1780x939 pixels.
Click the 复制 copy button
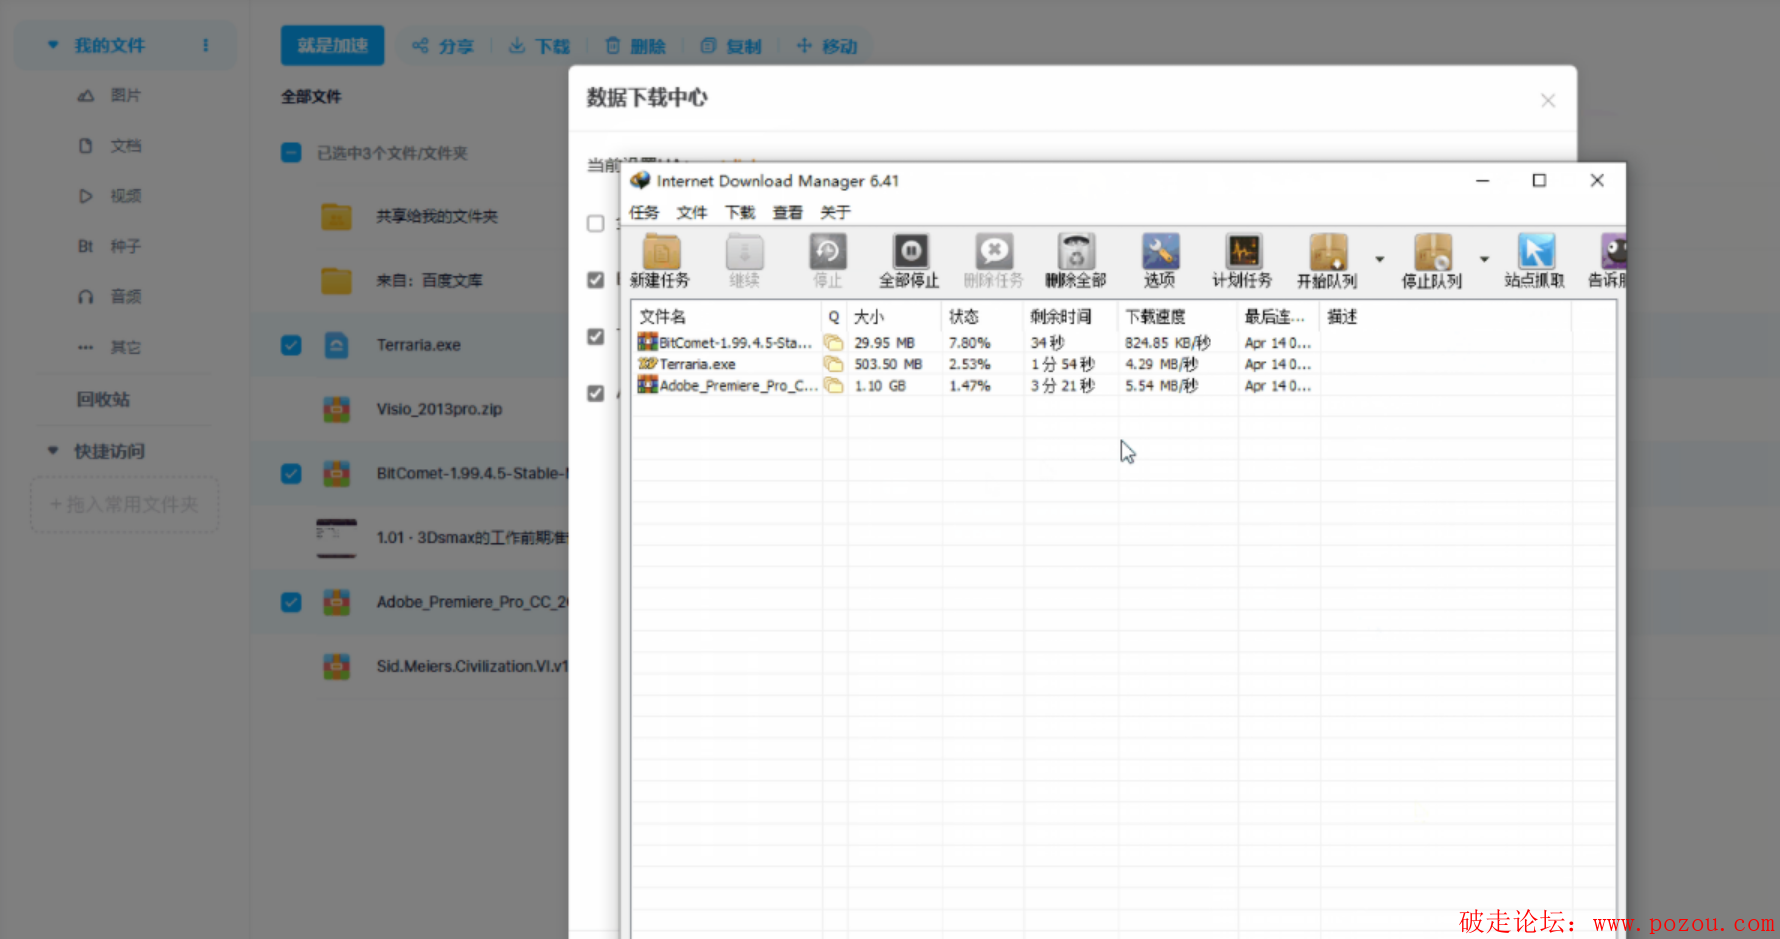click(731, 46)
